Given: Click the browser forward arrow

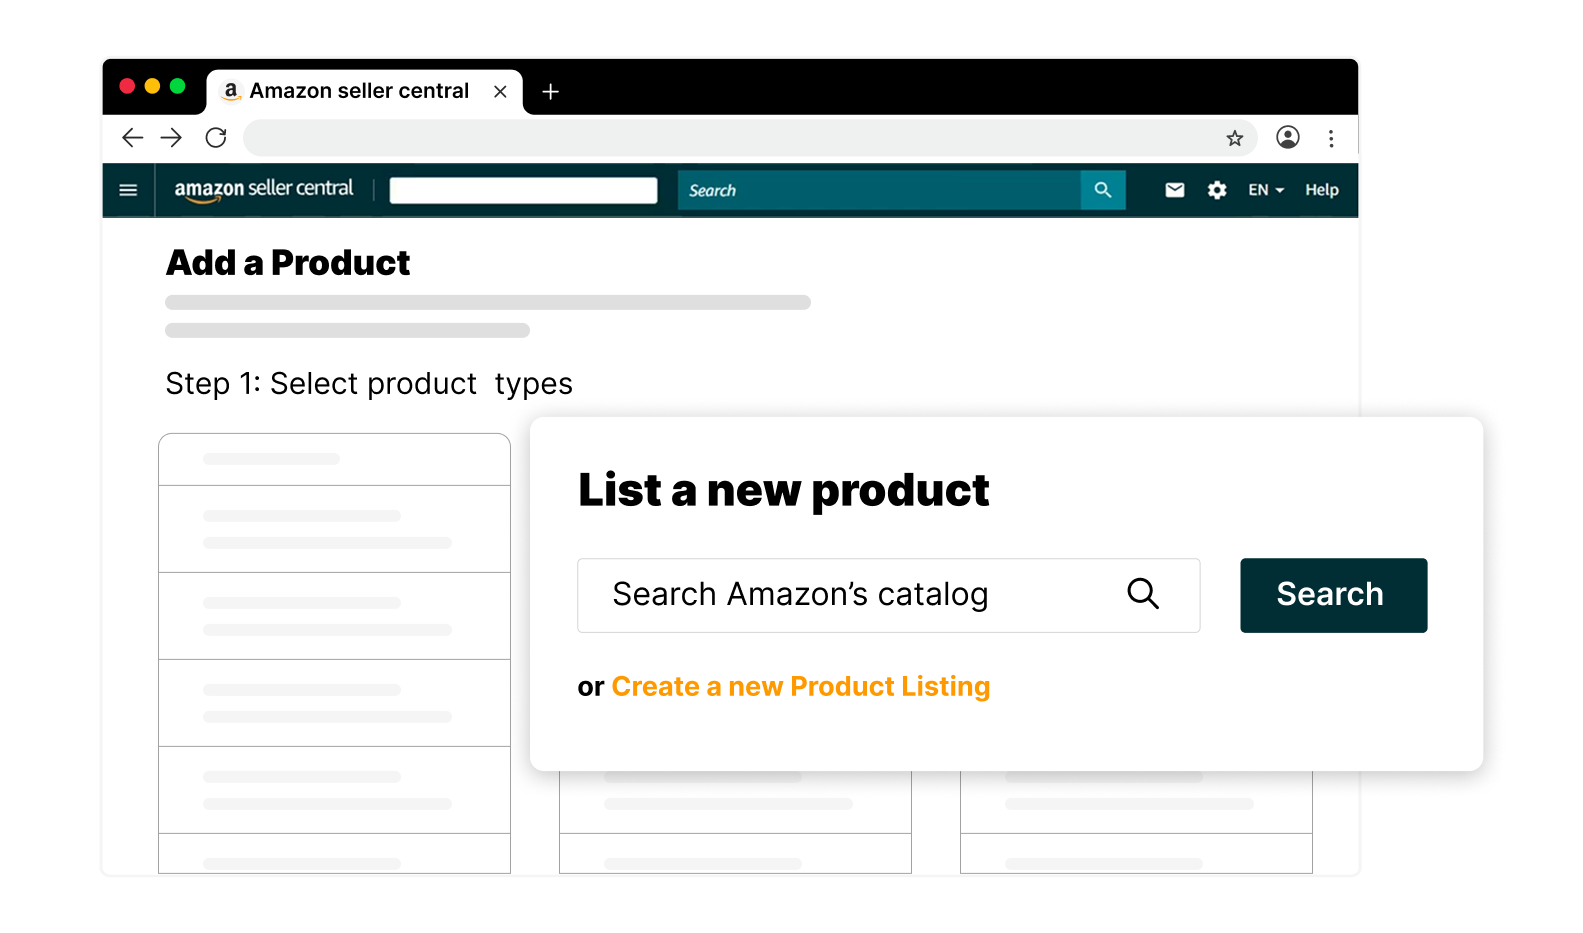Looking at the screenshot, I should coord(172,137).
